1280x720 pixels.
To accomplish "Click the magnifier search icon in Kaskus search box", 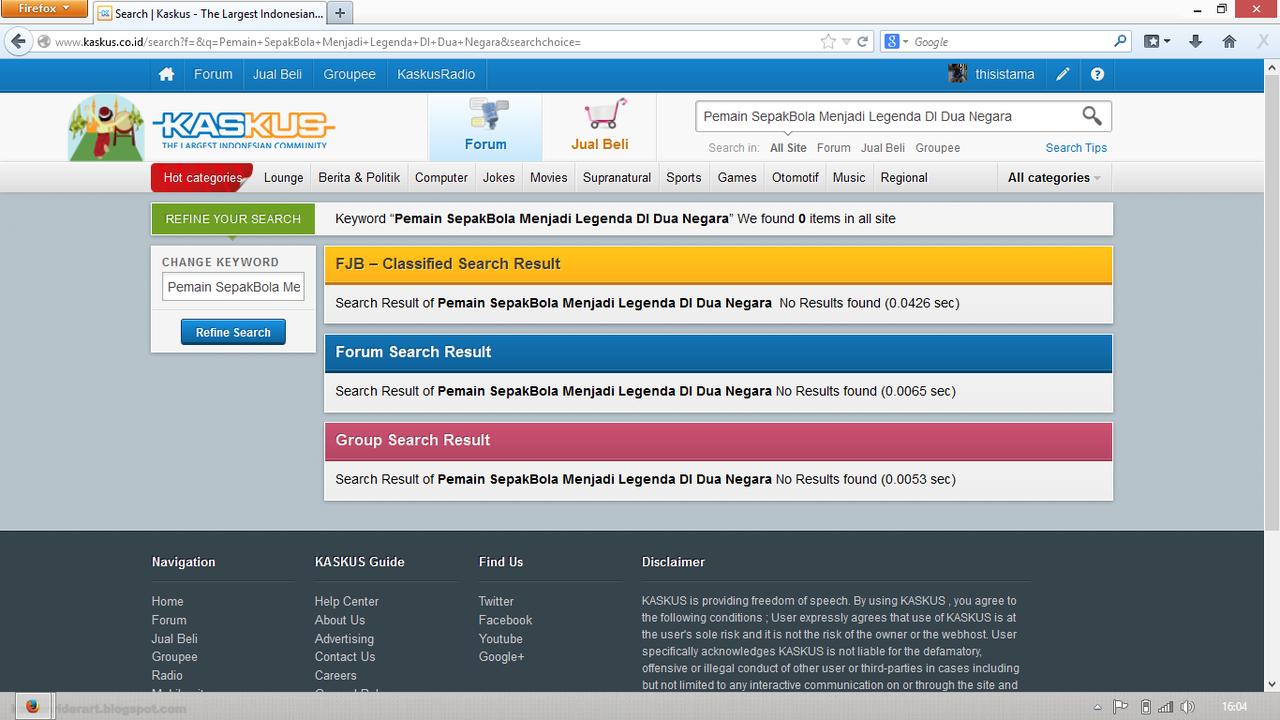I will pos(1092,116).
